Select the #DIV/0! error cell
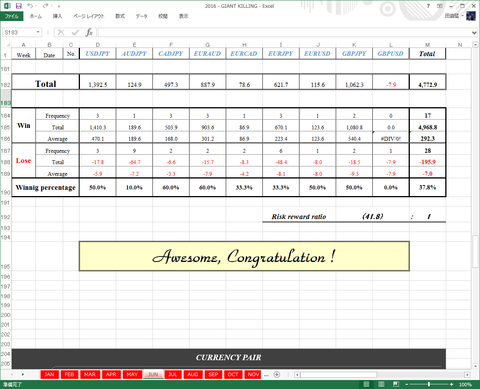 point(391,139)
